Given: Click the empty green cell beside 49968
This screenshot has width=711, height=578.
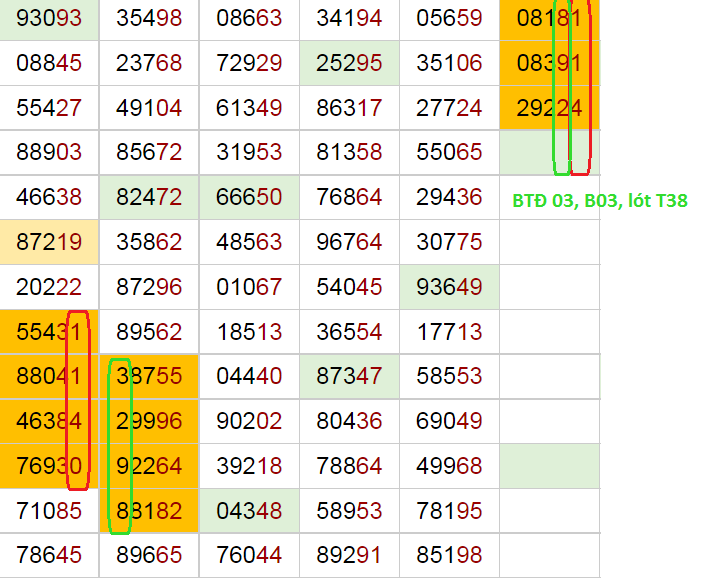Looking at the screenshot, I should point(549,467).
